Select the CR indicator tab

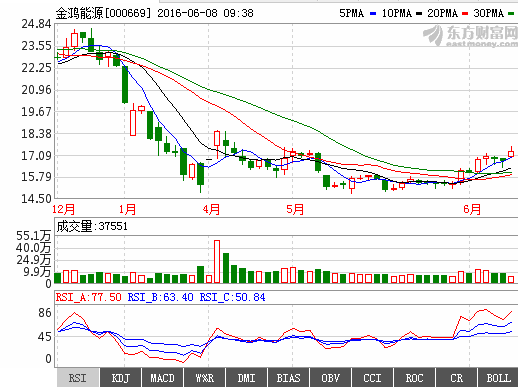(x=456, y=378)
